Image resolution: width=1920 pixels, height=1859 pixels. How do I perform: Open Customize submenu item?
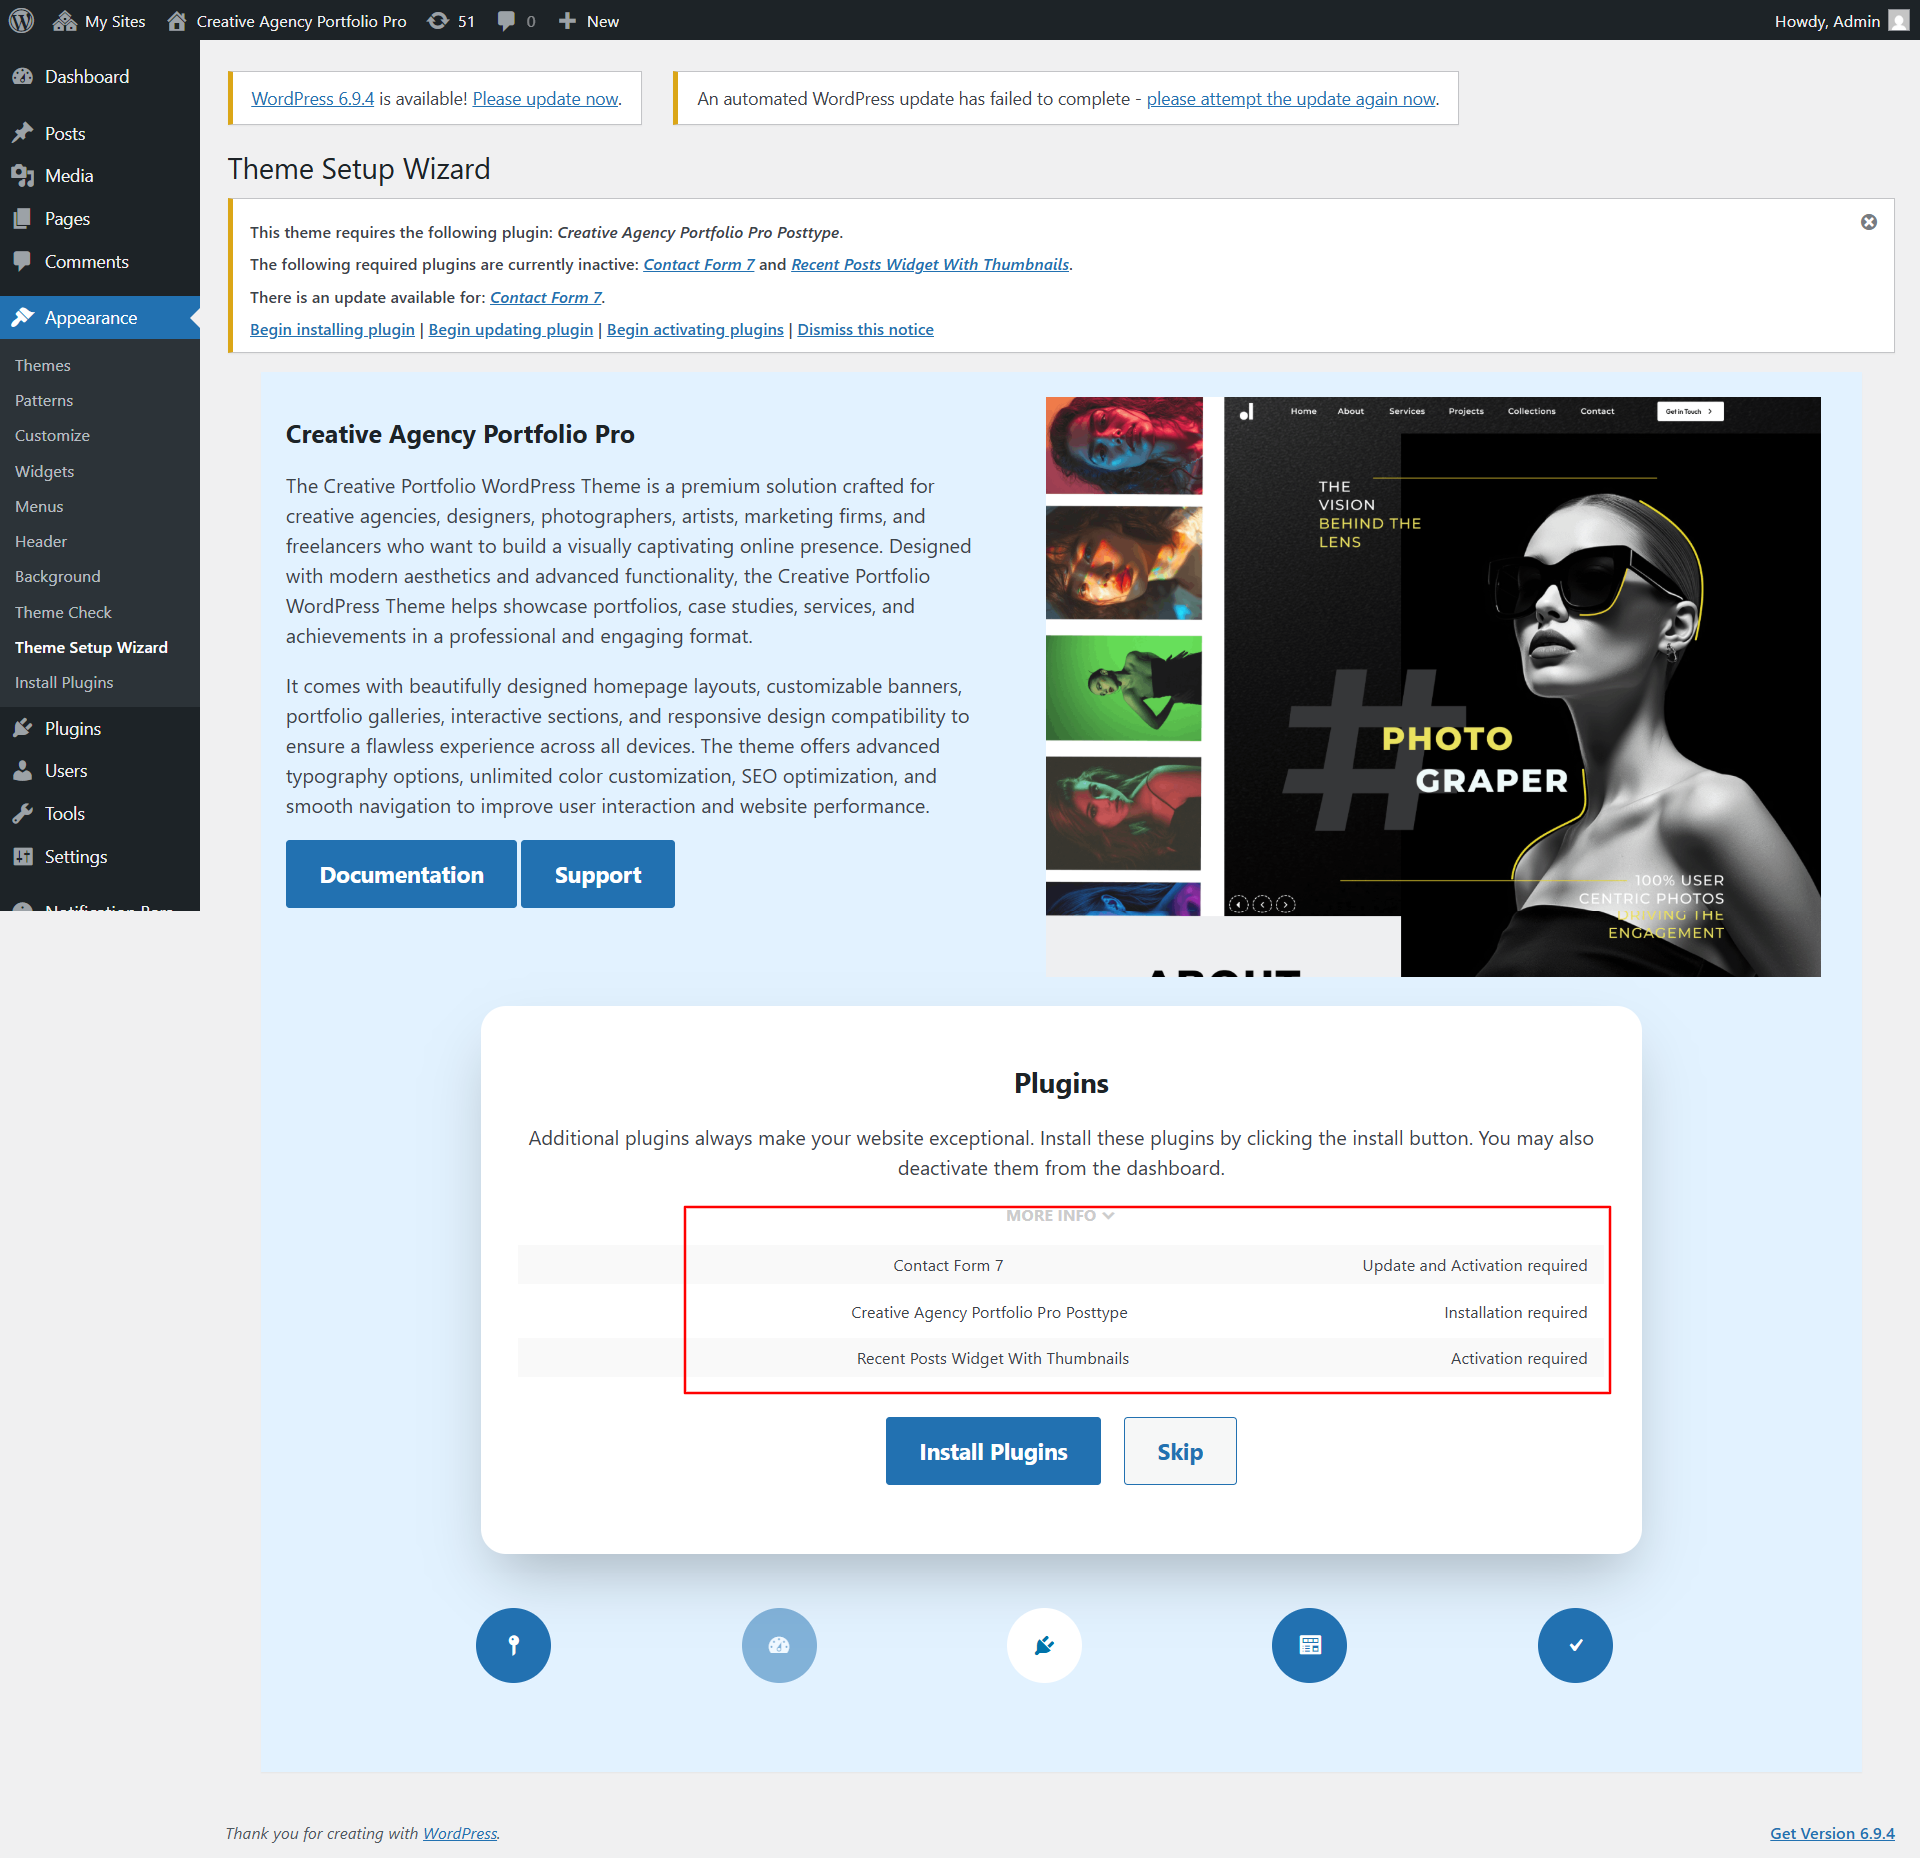point(52,436)
